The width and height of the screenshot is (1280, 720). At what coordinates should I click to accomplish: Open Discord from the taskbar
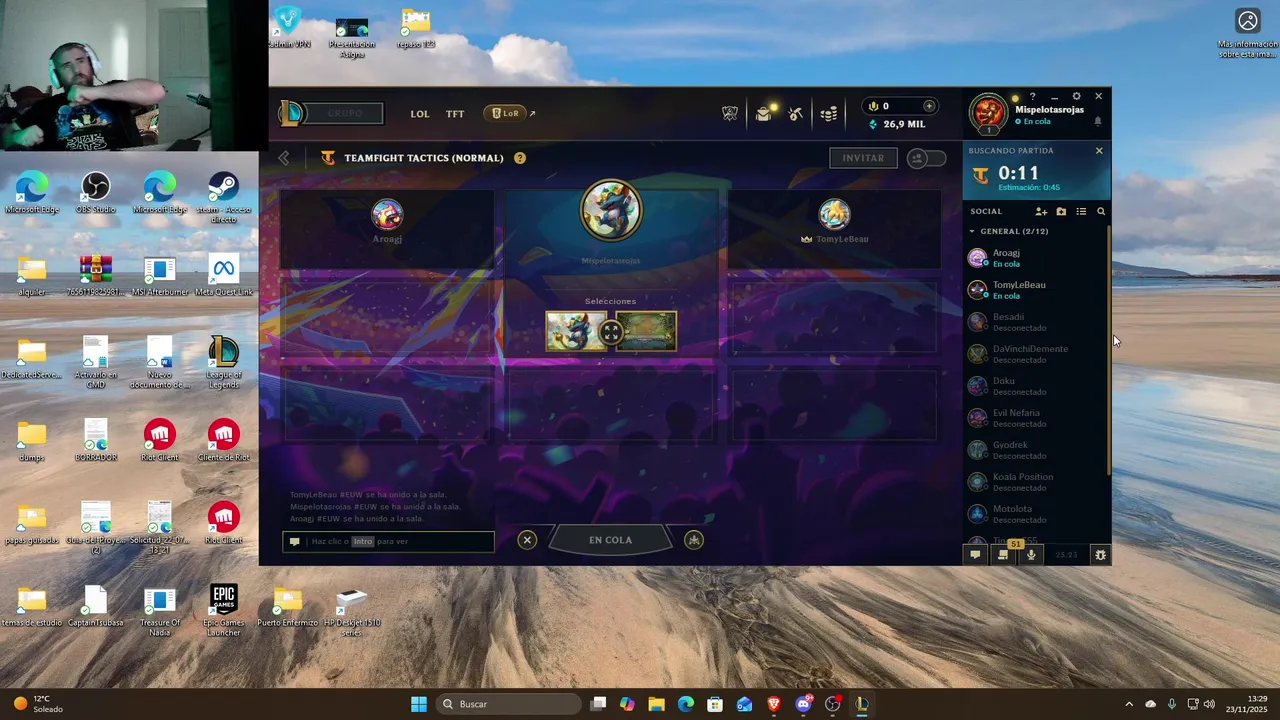[803, 704]
